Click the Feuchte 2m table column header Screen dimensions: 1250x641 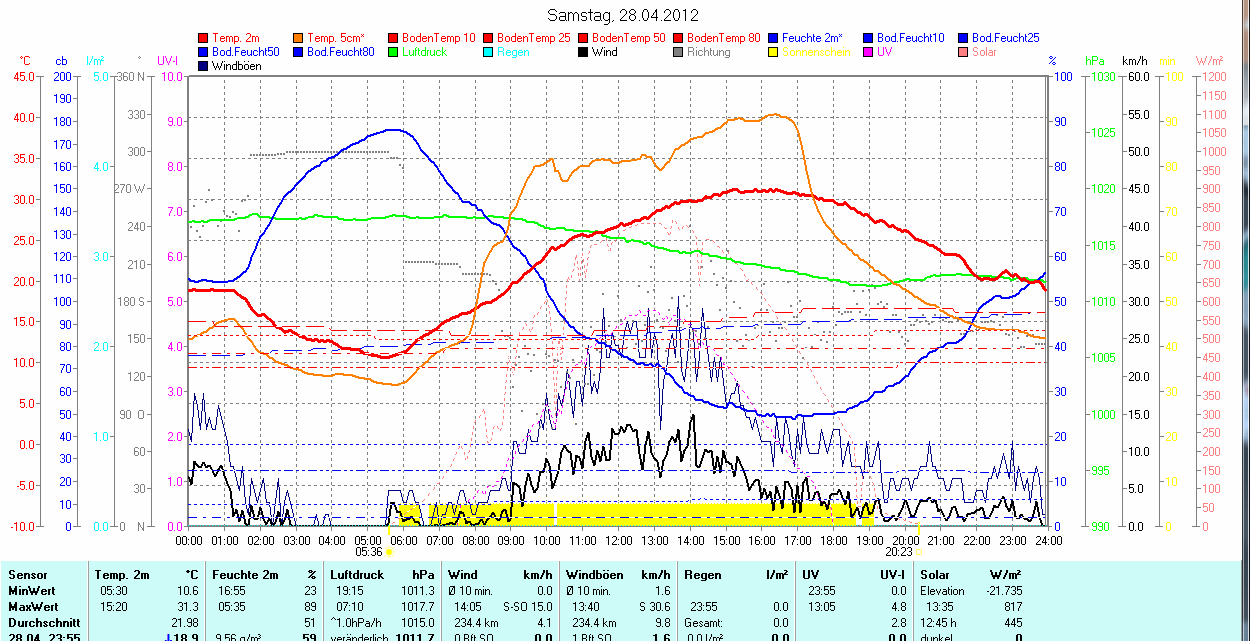(x=264, y=575)
